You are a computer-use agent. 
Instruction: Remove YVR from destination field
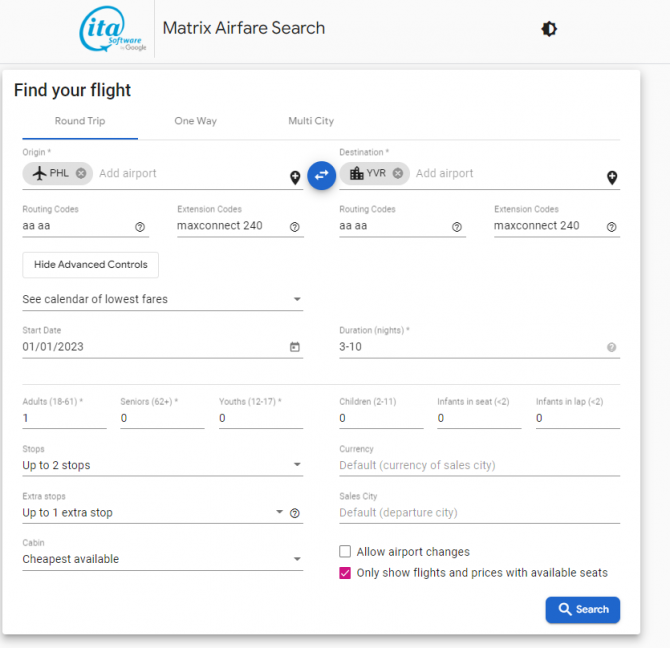[x=398, y=173]
